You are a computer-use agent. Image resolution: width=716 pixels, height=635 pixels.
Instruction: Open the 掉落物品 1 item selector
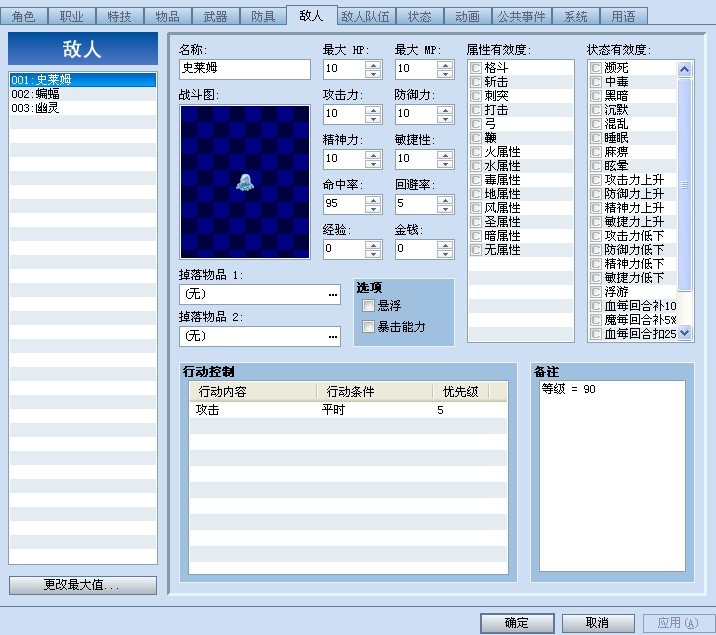point(333,294)
